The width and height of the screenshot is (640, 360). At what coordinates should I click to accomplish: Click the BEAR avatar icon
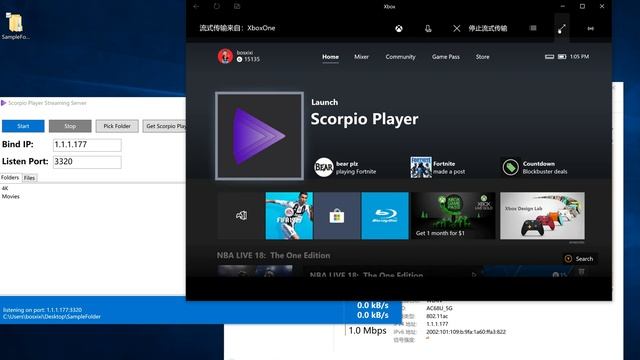(323, 167)
